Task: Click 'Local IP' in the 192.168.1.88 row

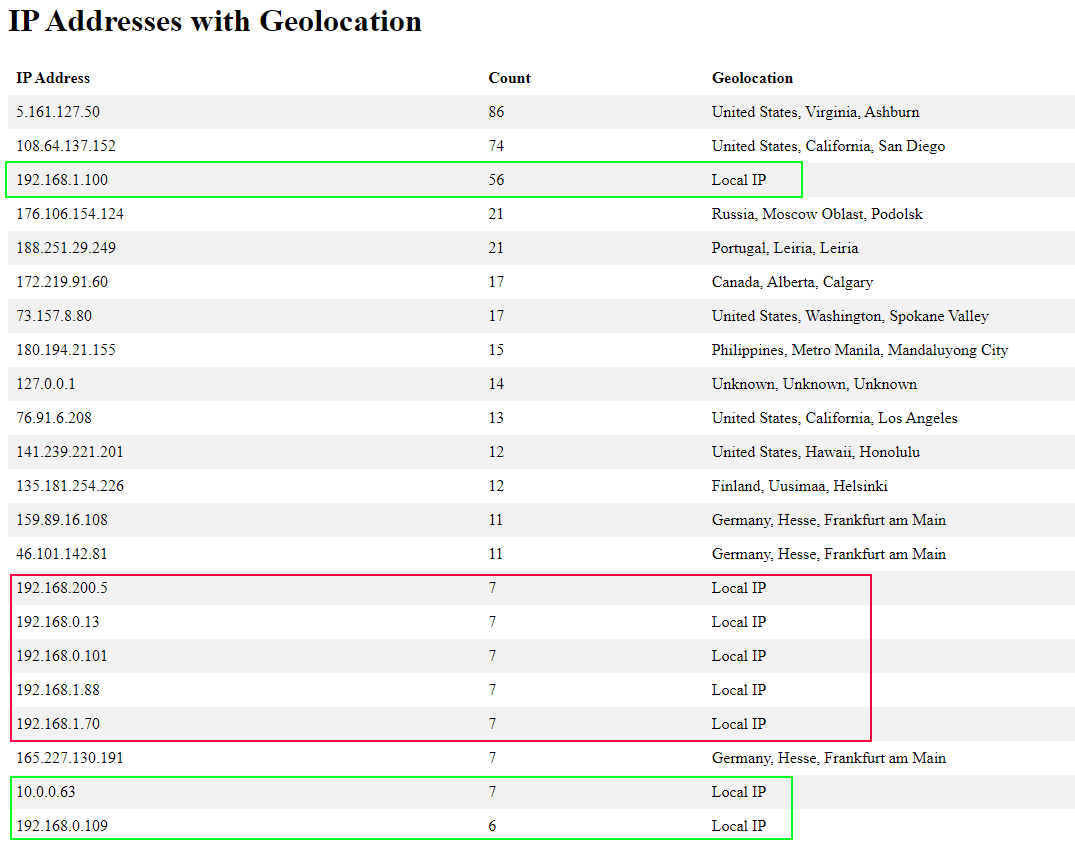Action: coord(738,690)
